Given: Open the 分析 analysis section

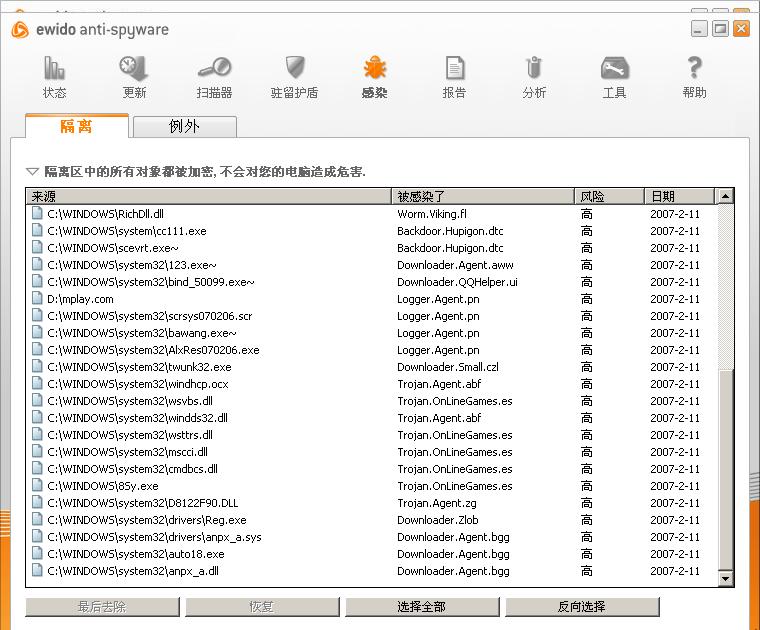Looking at the screenshot, I should tap(534, 77).
